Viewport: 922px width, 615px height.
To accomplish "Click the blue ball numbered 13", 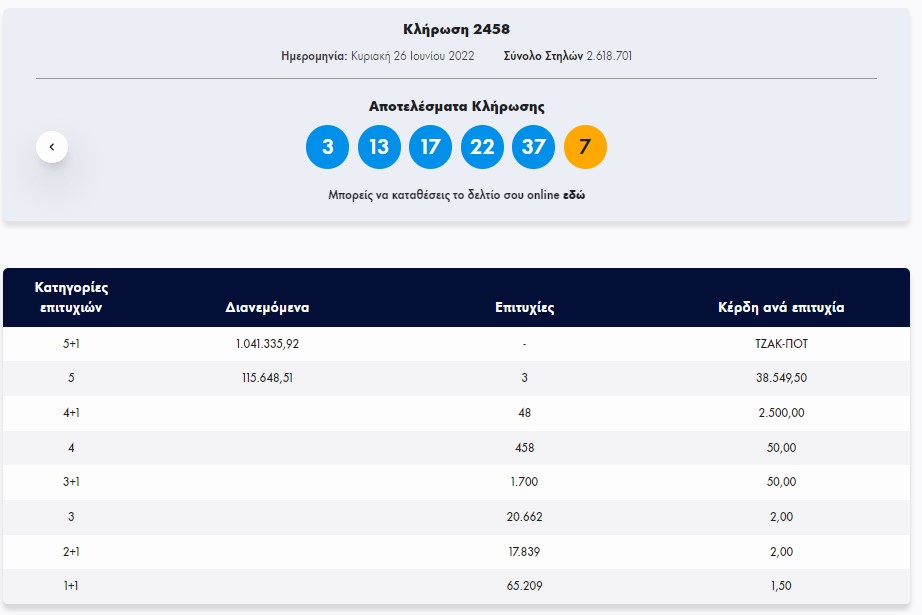I will [379, 147].
